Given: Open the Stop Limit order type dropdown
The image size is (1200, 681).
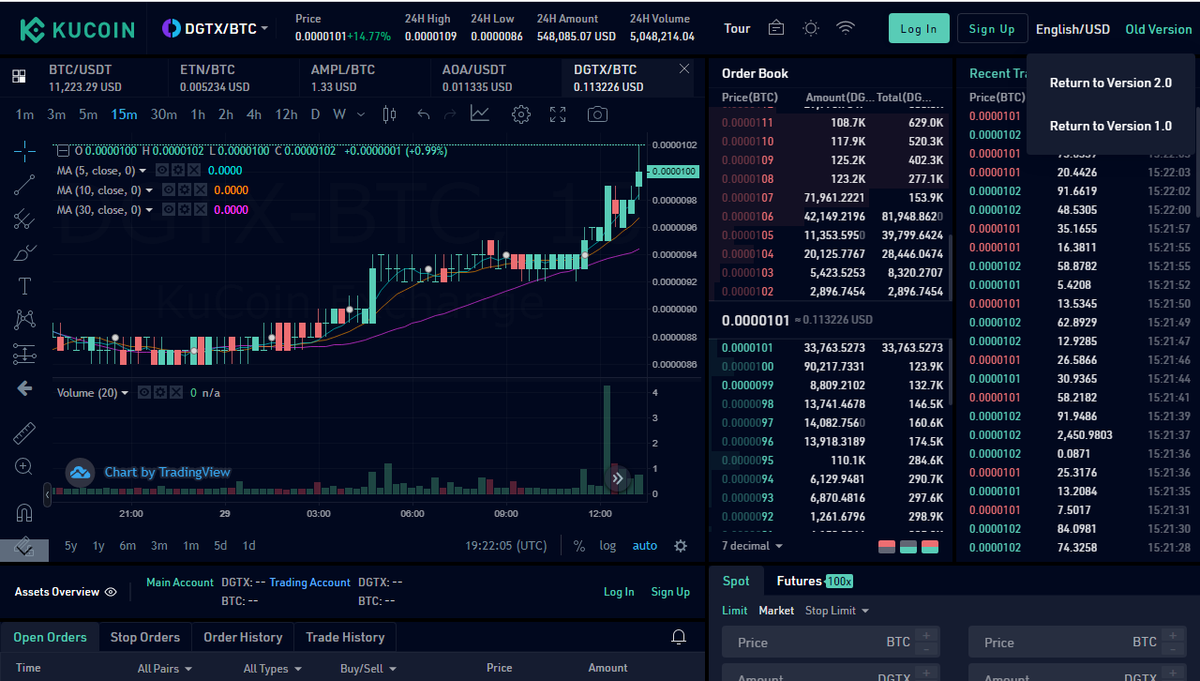Looking at the screenshot, I should [x=837, y=611].
